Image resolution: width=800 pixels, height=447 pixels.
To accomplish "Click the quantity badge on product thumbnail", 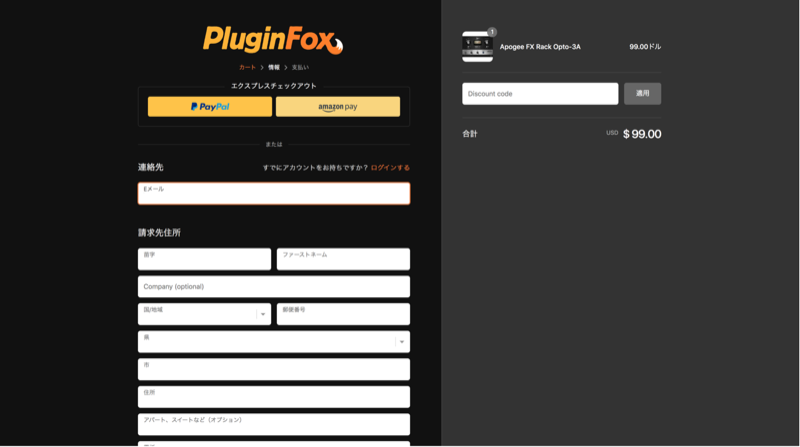I will [x=492, y=32].
